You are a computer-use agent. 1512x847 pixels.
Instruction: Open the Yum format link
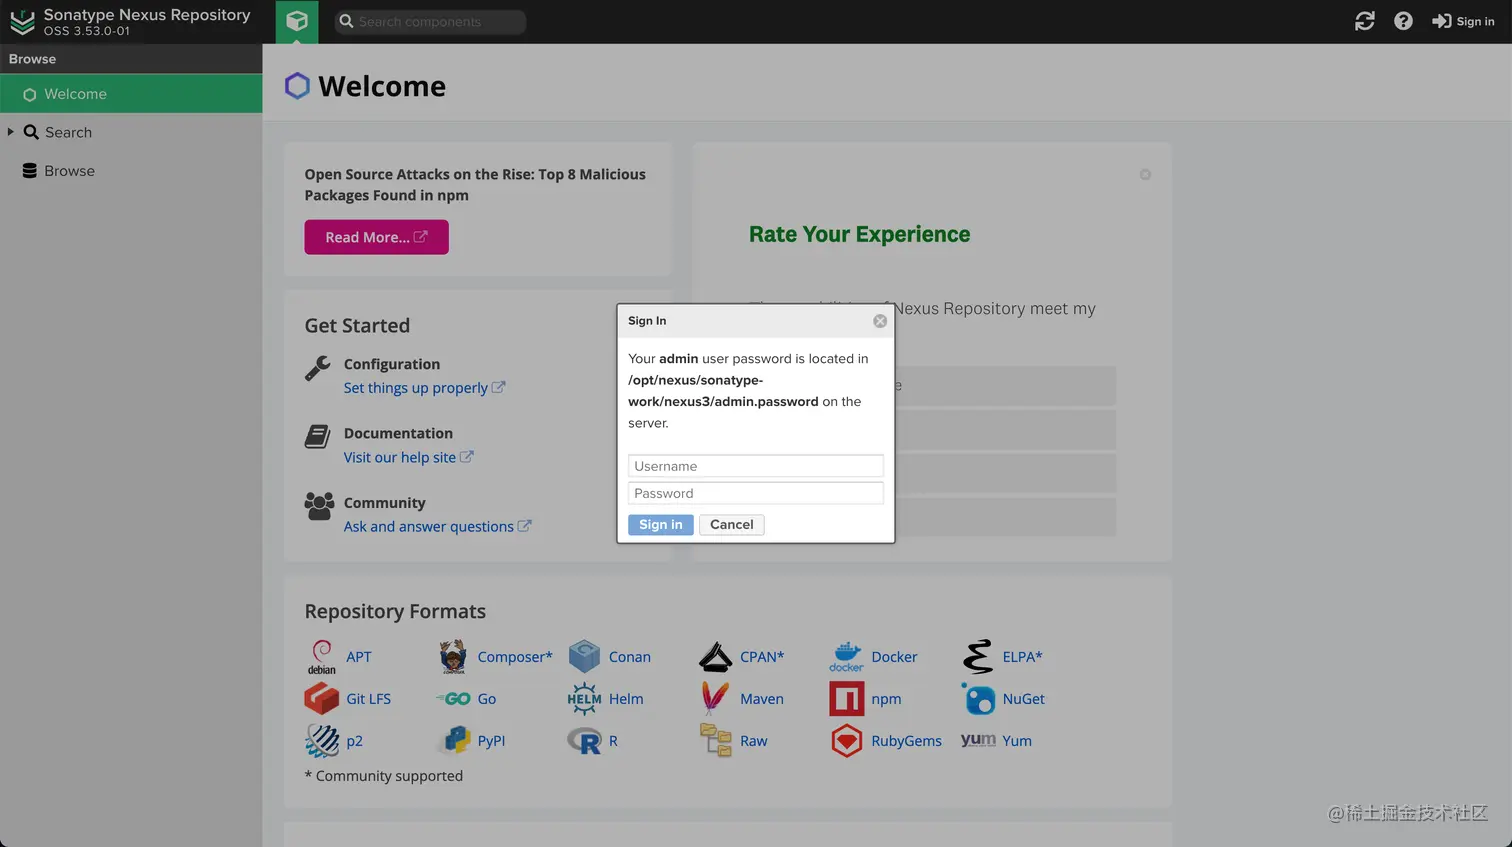pos(1017,741)
